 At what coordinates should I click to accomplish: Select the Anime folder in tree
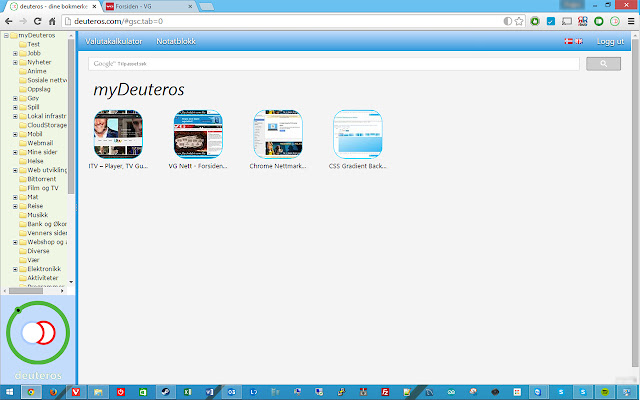point(37,71)
